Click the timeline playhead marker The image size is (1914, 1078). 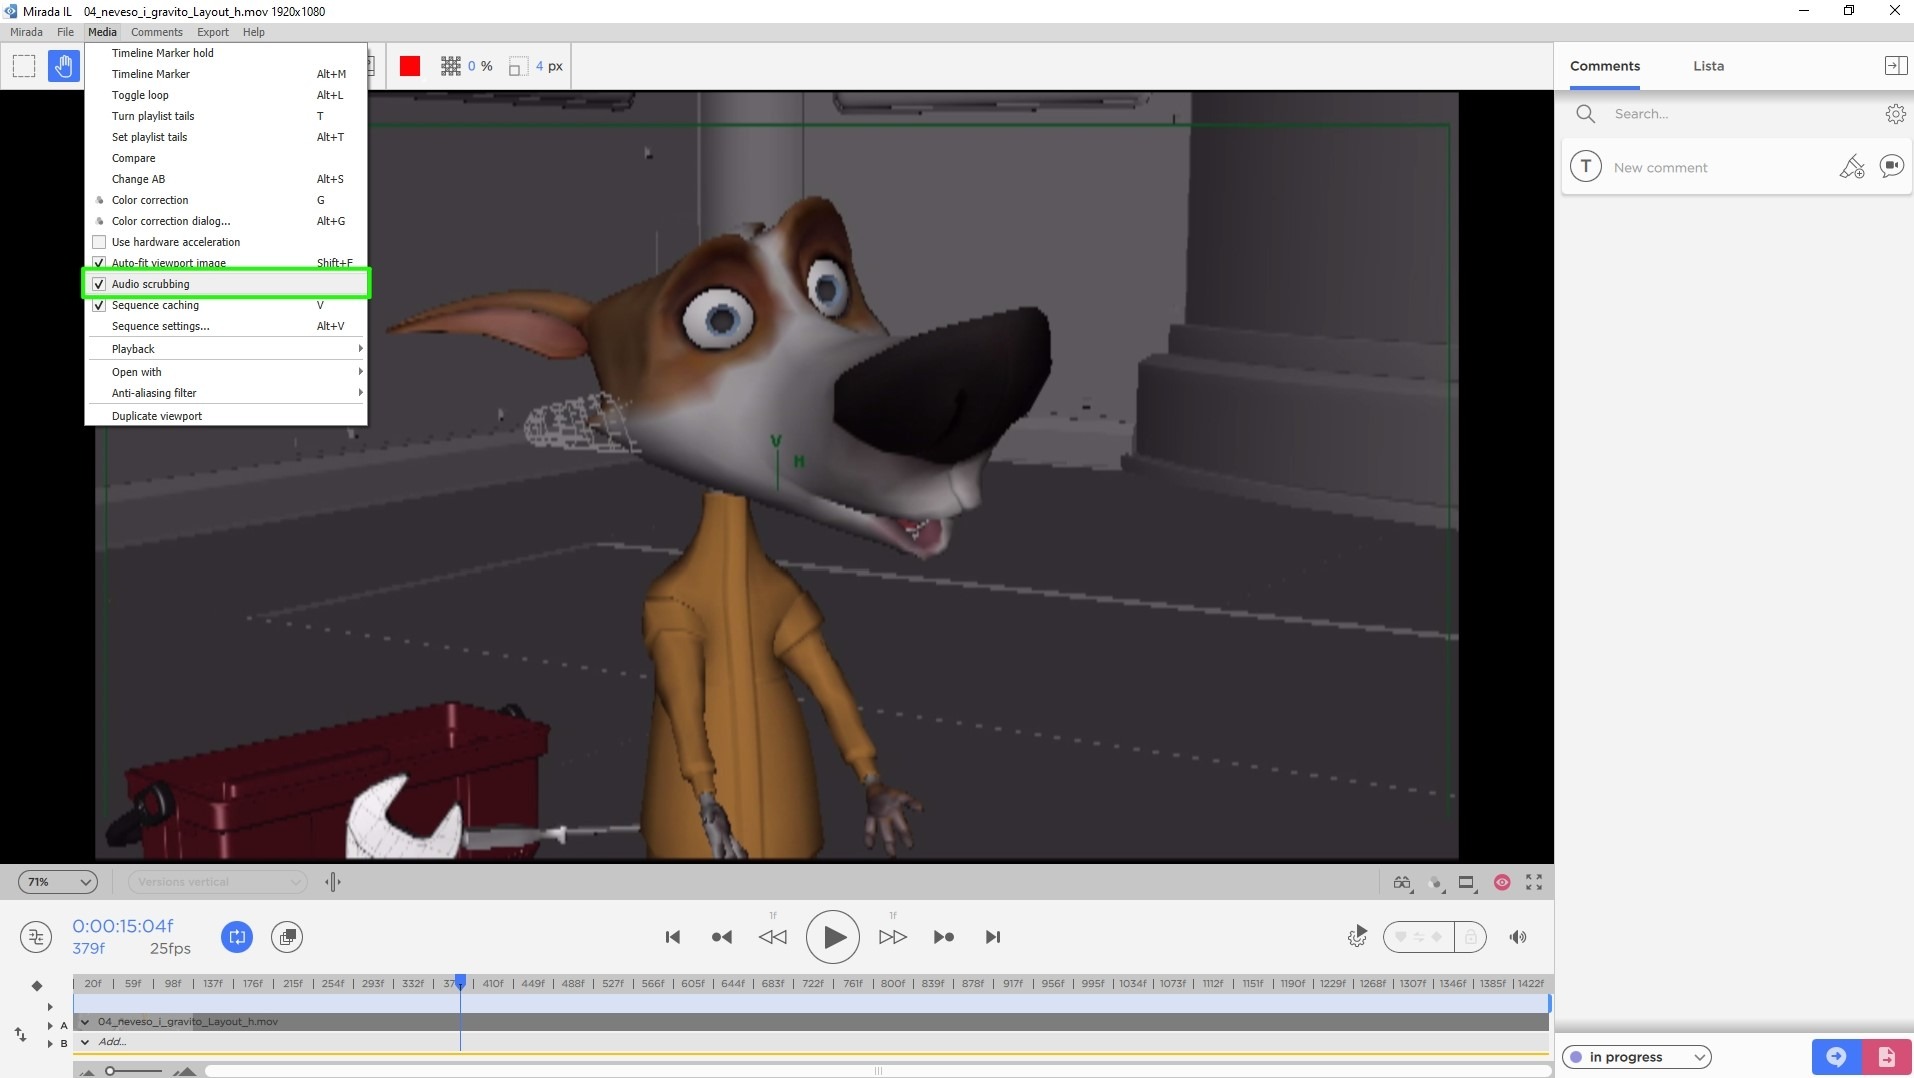(x=460, y=982)
